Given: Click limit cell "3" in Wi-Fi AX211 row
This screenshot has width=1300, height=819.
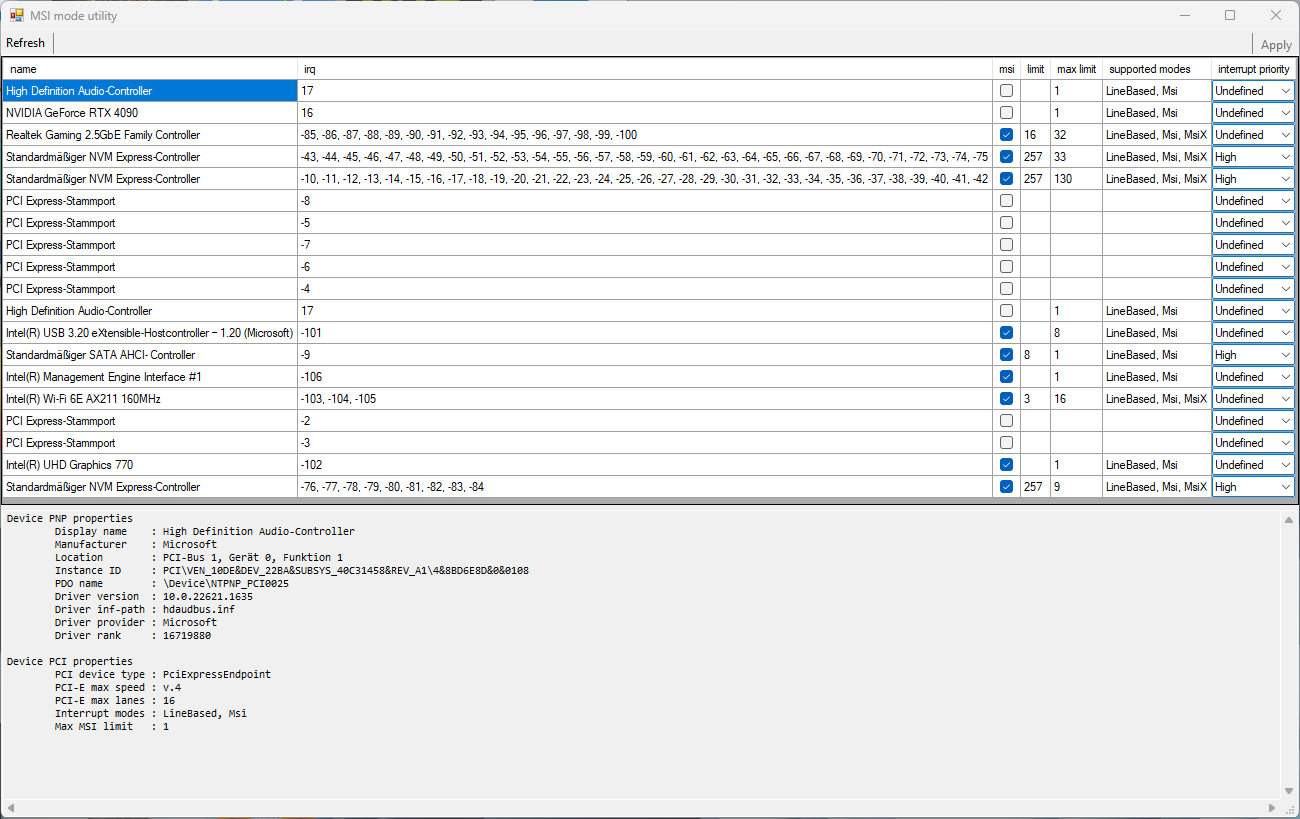Looking at the screenshot, I should coord(1035,399).
